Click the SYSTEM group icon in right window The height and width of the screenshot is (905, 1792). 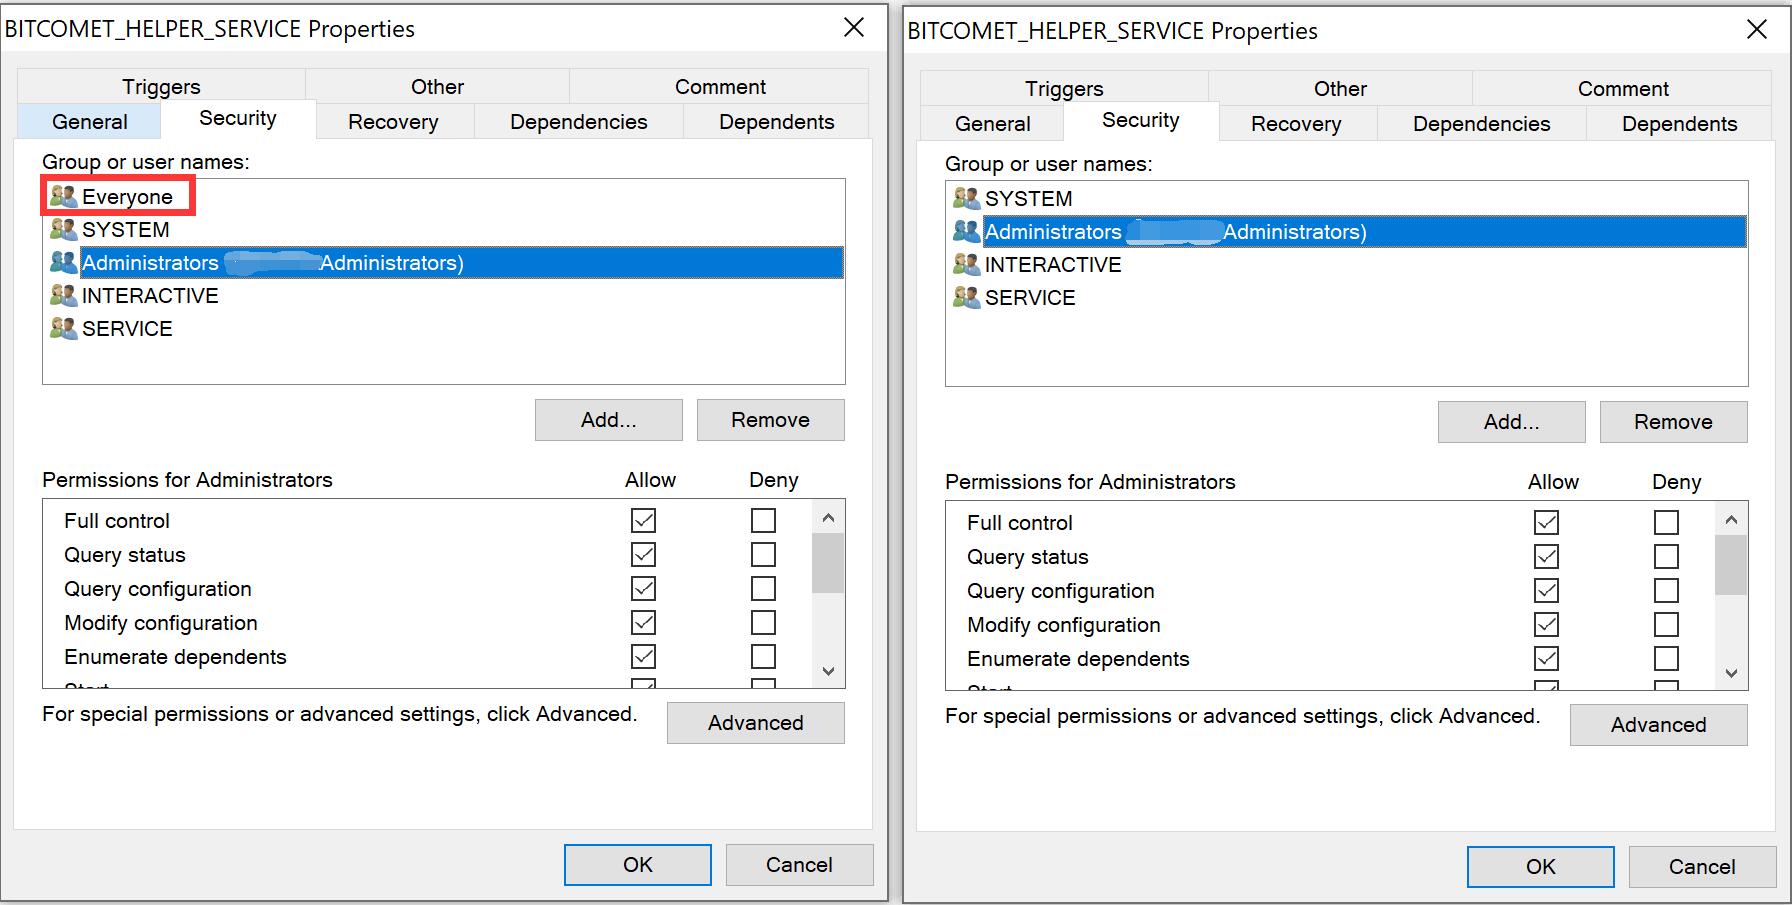pyautogui.click(x=967, y=199)
